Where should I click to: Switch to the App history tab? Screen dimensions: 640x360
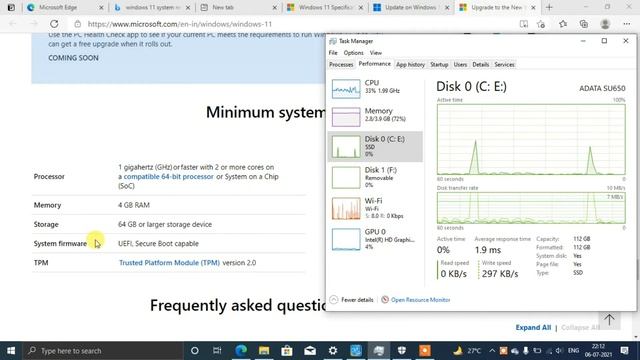[x=410, y=64]
